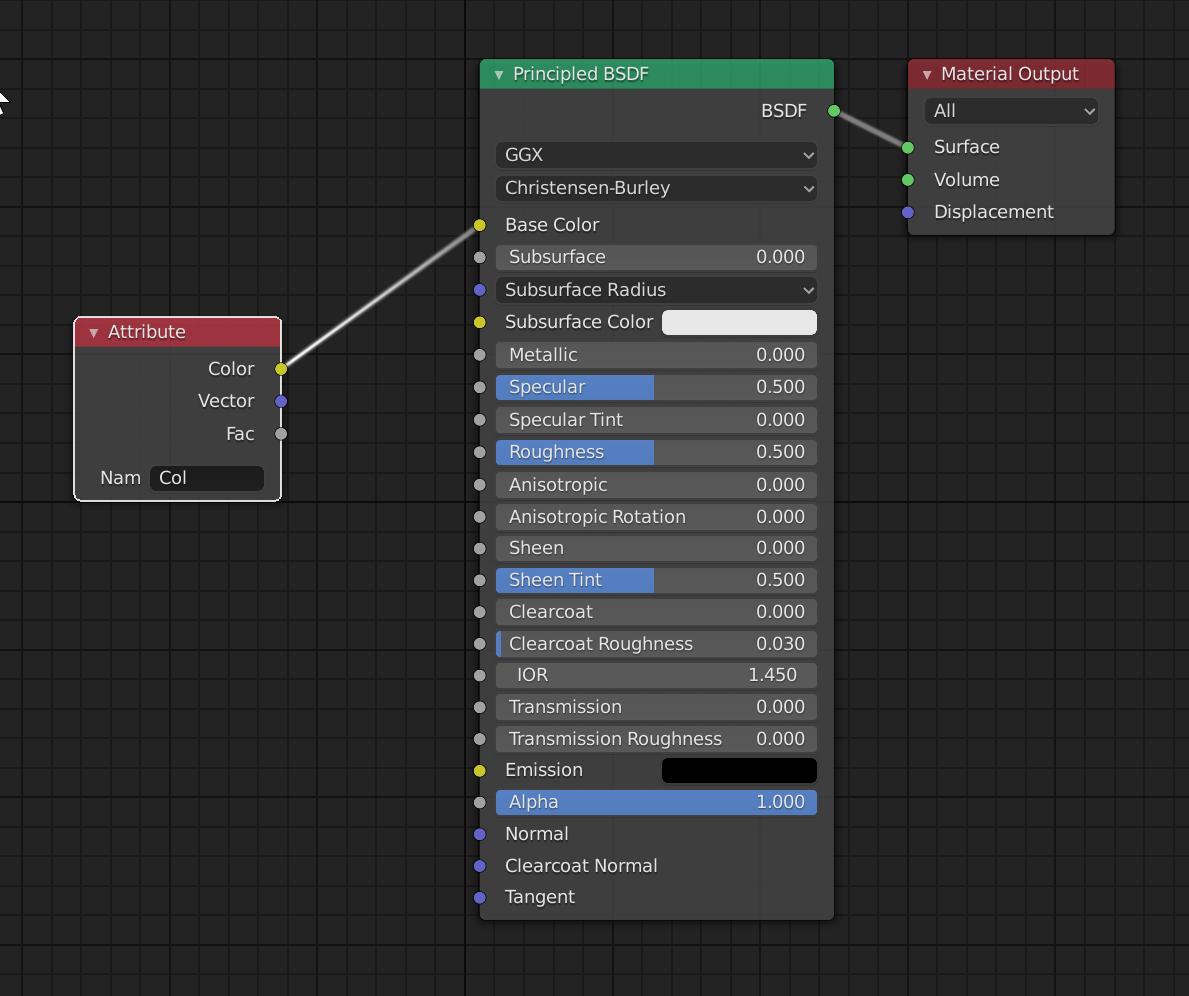Click the Attribute Name field containing Col
The height and width of the screenshot is (996, 1189).
tap(207, 478)
